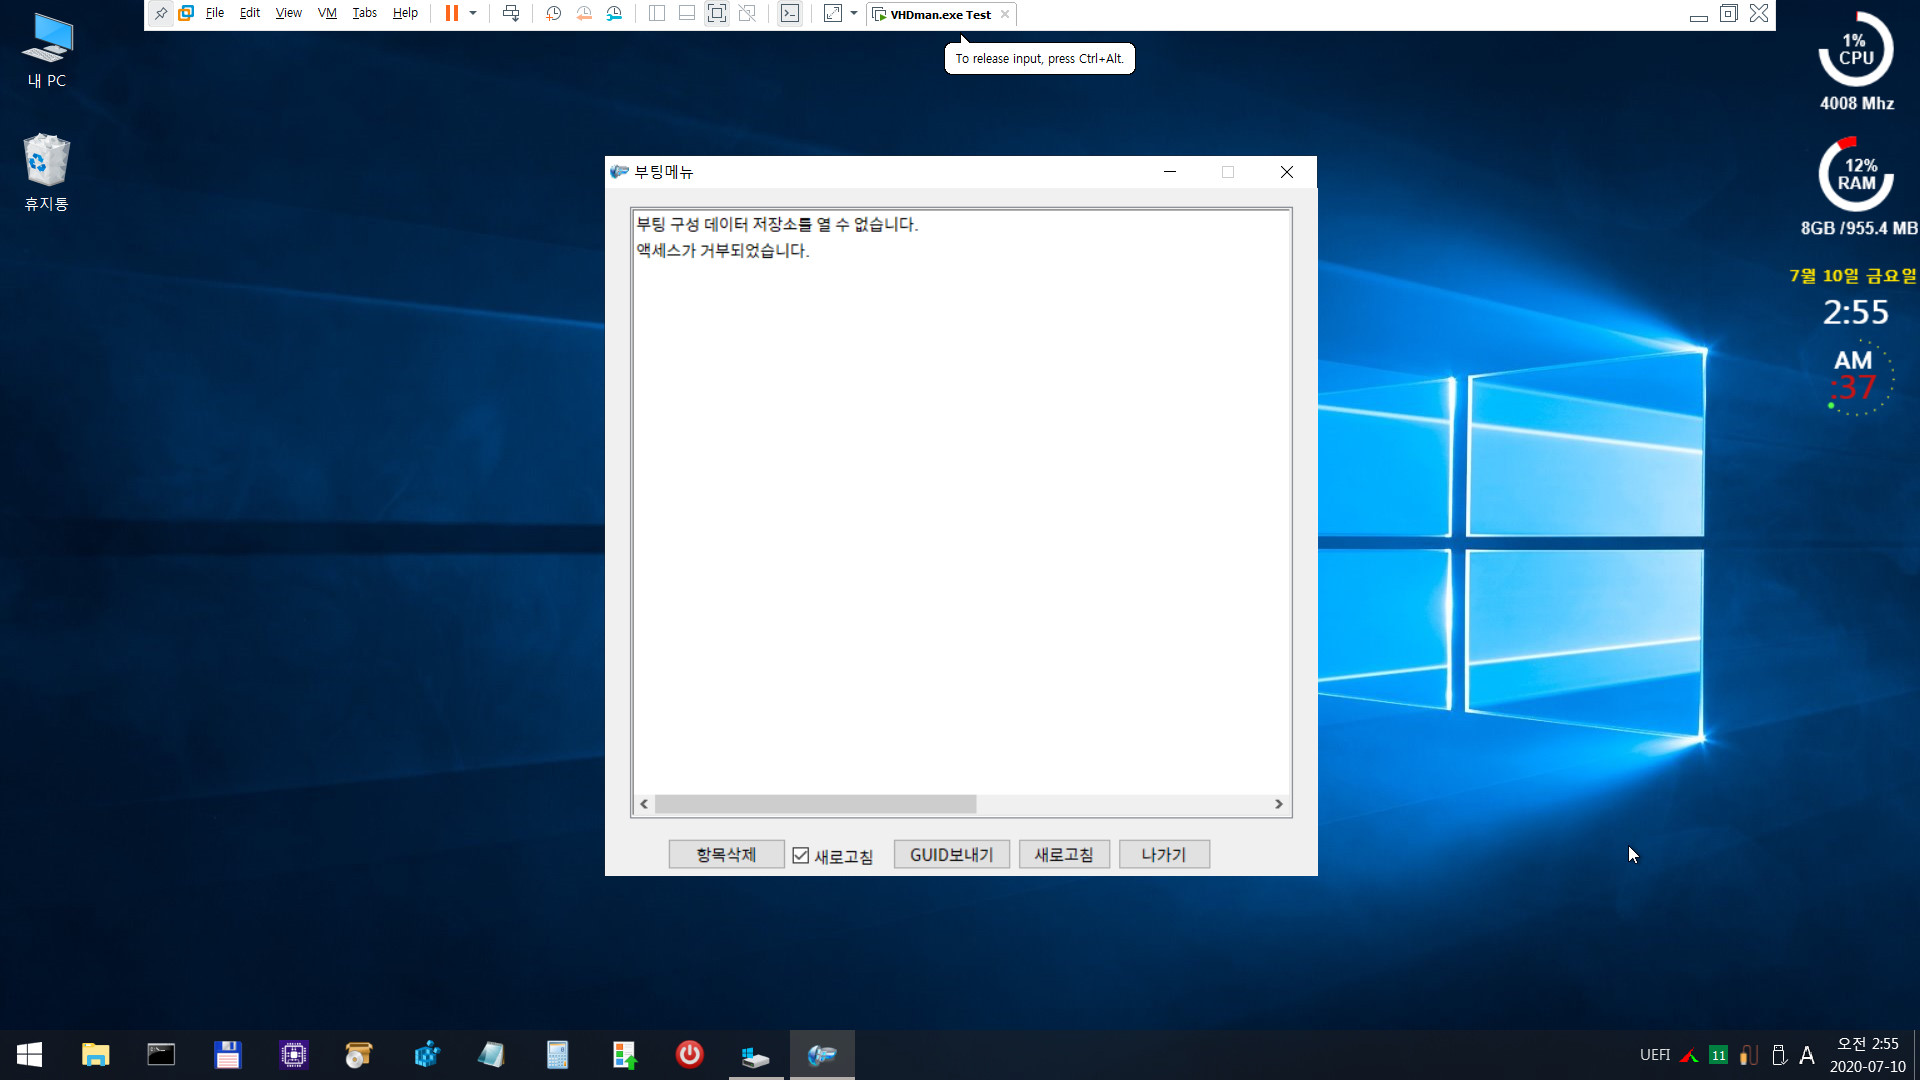Open File Explorer from the taskbar
1920x1080 pixels.
point(95,1055)
